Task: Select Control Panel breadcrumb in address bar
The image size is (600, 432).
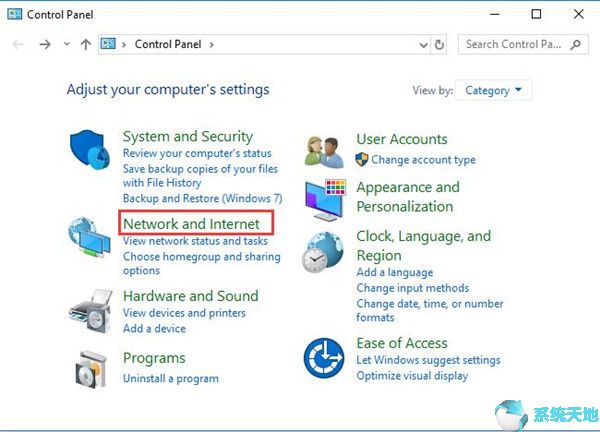Action: (x=167, y=45)
